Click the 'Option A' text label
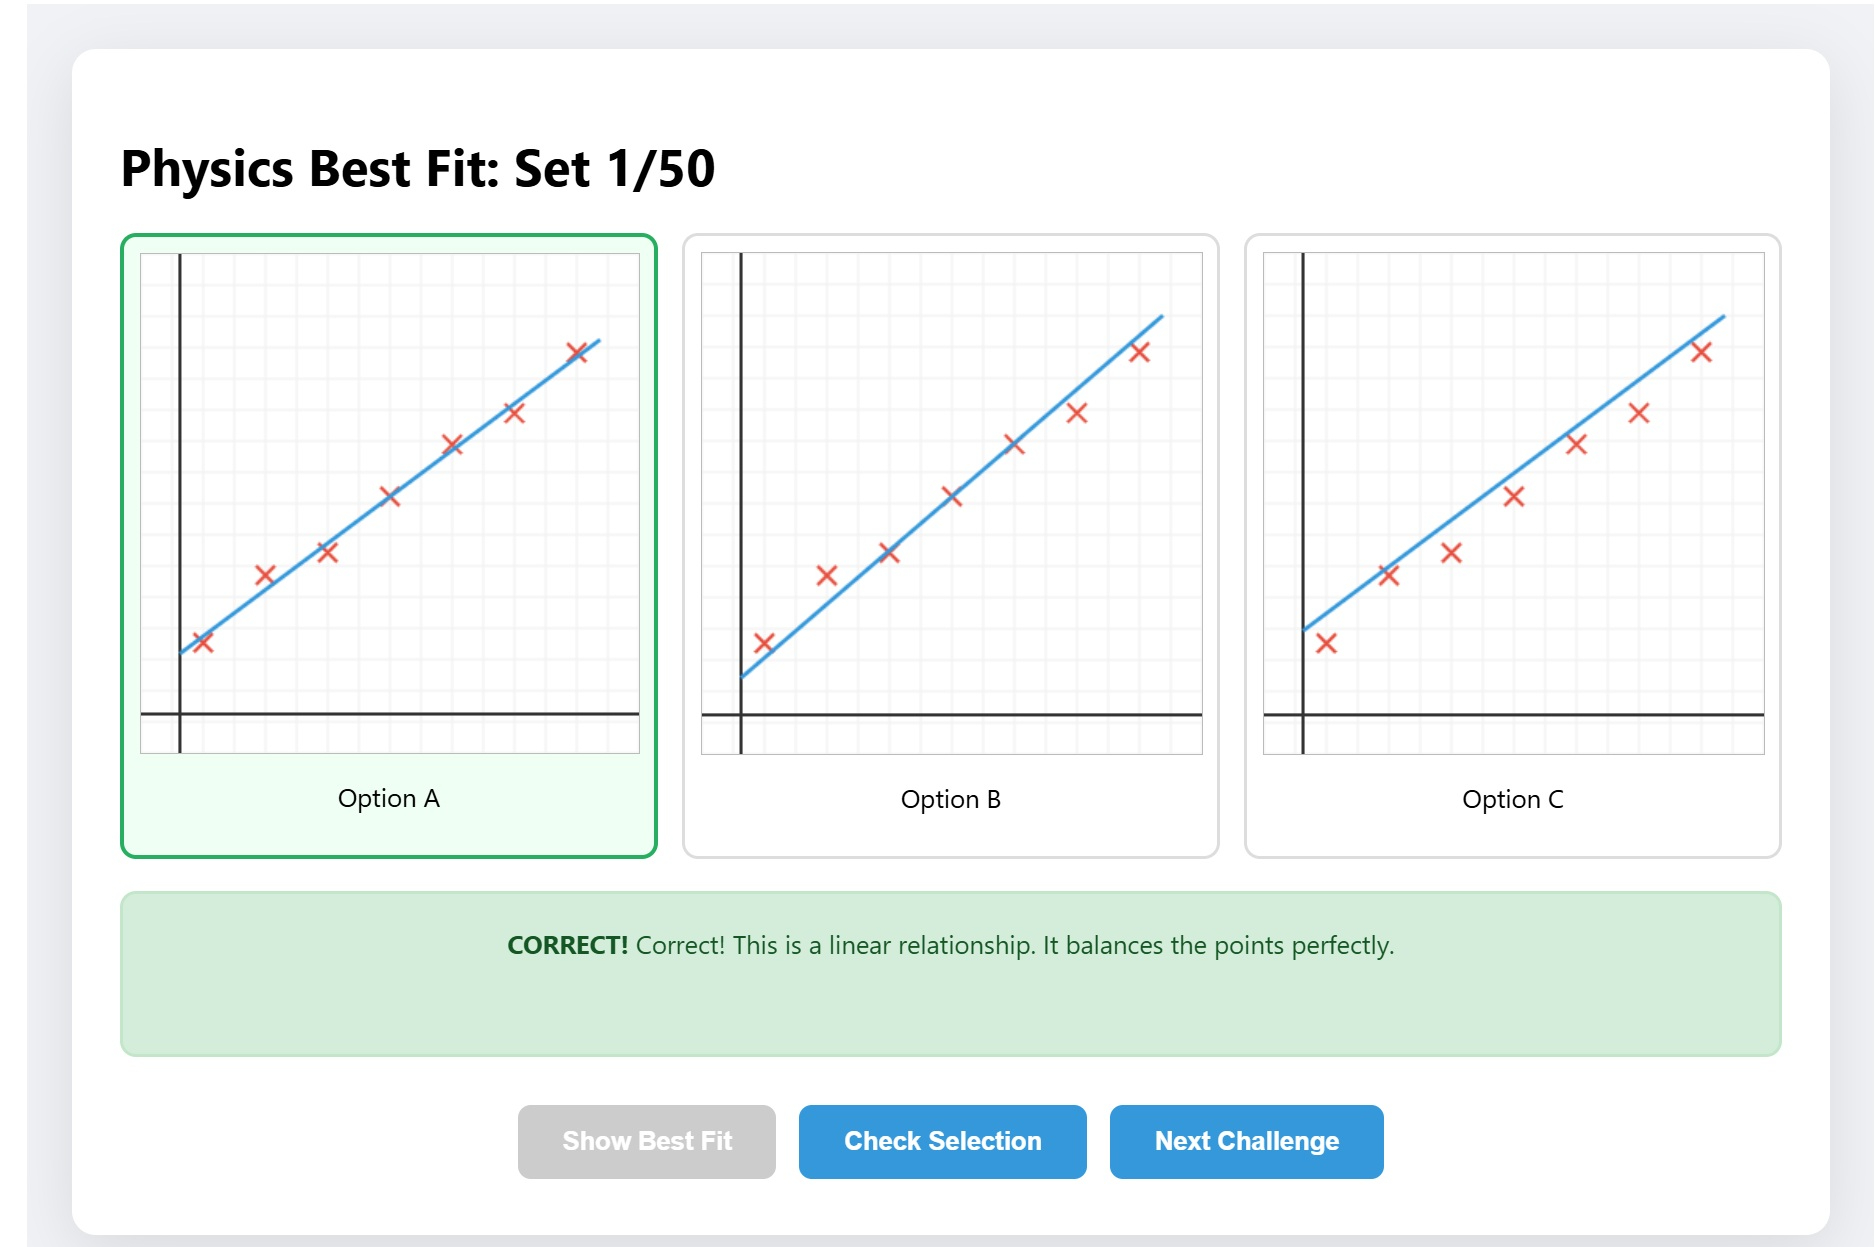This screenshot has height=1247, width=1875. 389,798
